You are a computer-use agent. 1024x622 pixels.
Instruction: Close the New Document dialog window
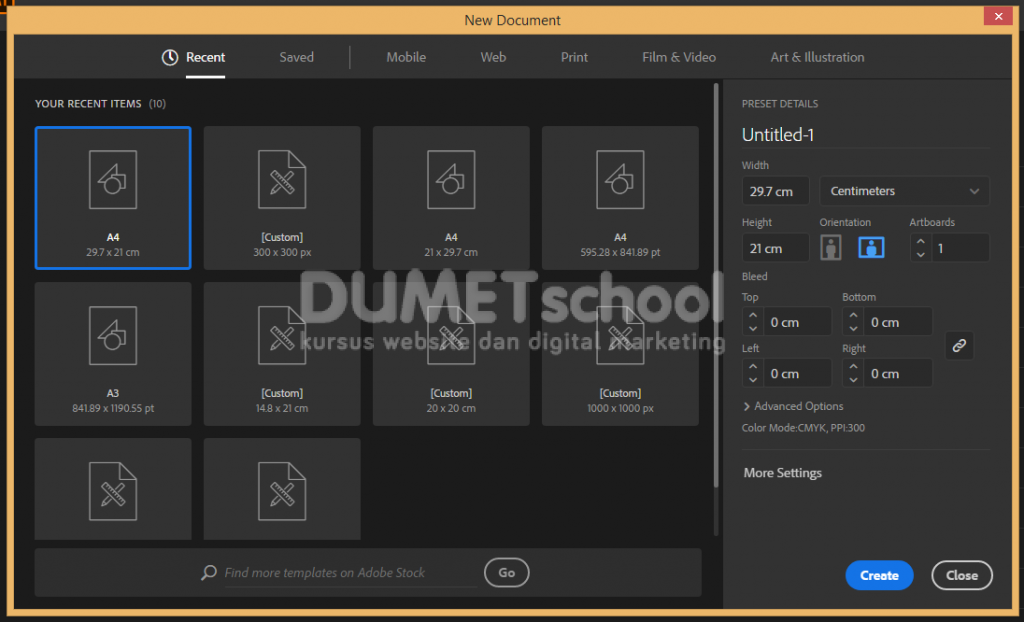coord(998,17)
